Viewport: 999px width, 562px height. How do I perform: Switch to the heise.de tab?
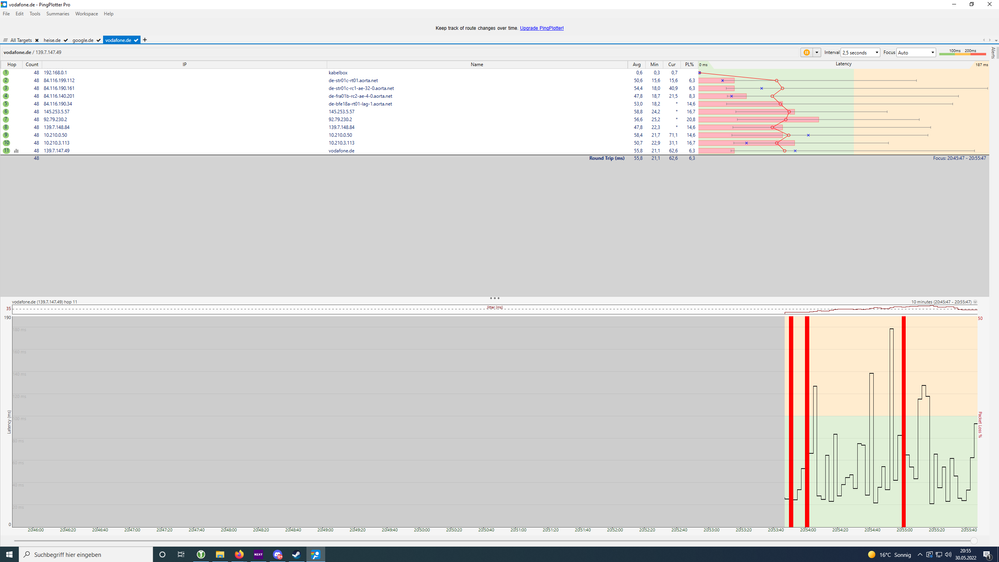pos(52,40)
